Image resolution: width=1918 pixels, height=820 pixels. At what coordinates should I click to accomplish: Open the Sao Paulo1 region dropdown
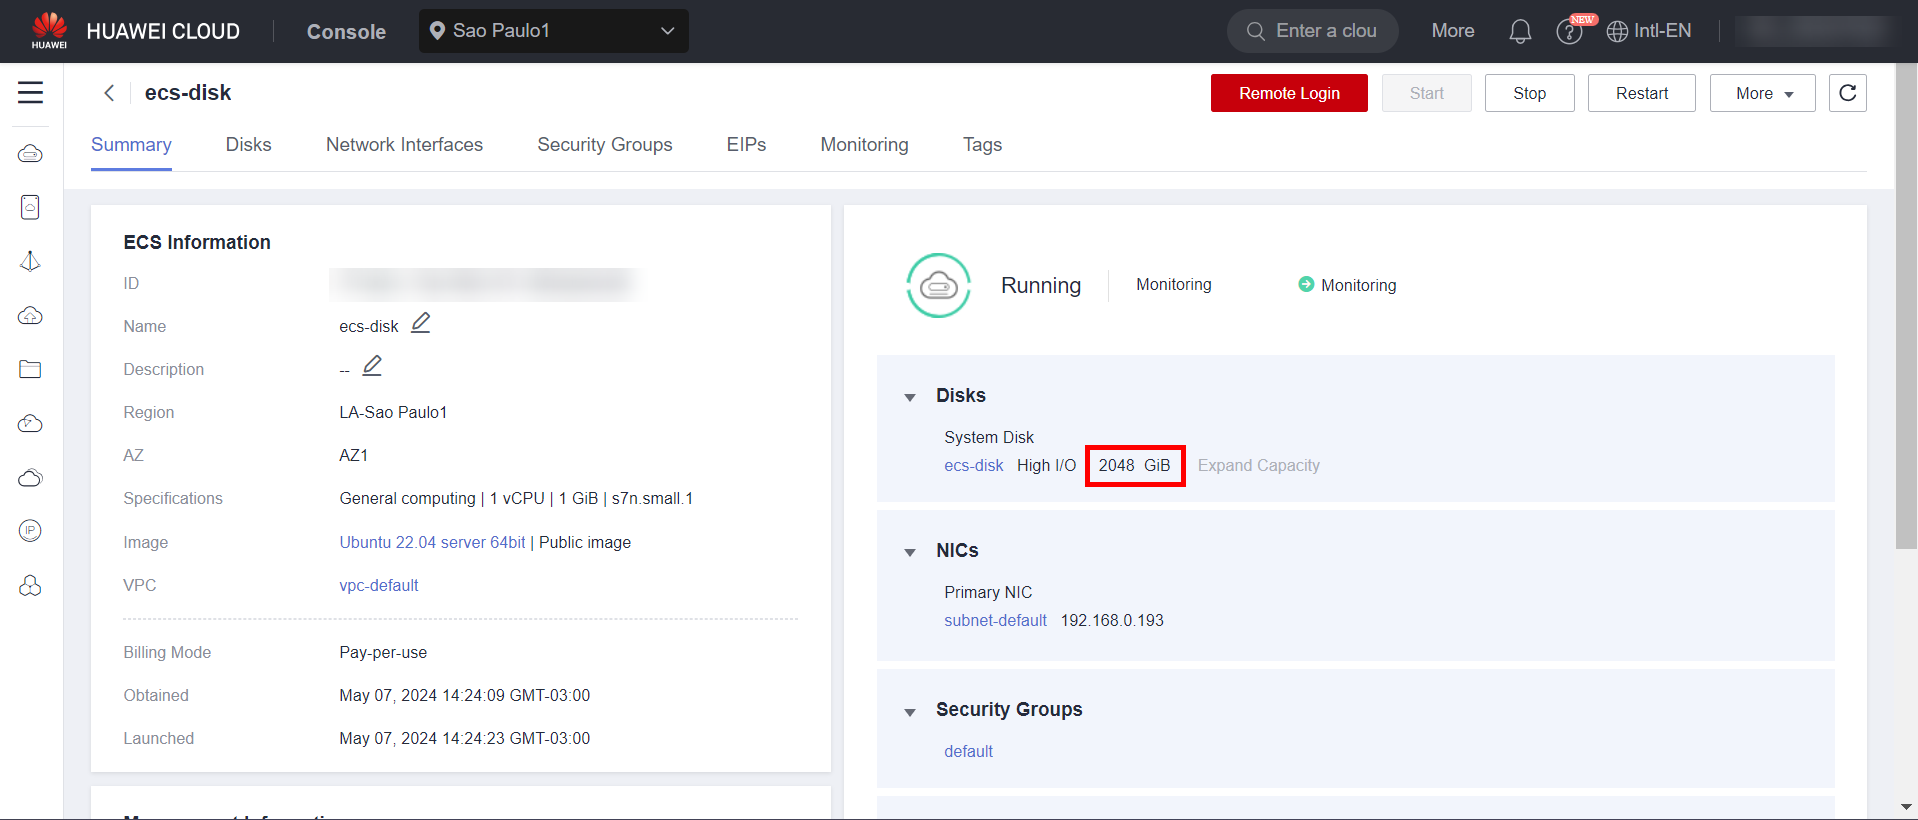coord(553,31)
